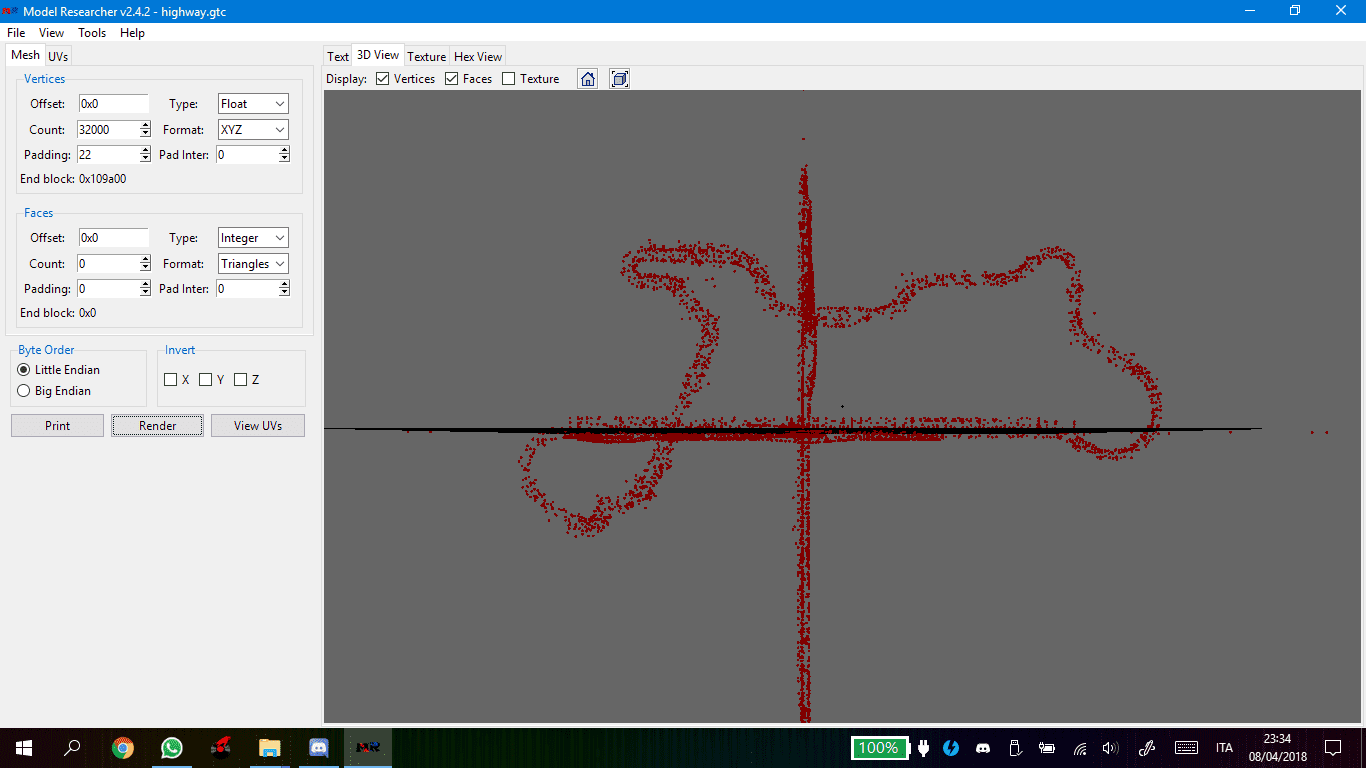This screenshot has height=768, width=1366.
Task: Open the battery status tray icon
Action: point(1047,747)
